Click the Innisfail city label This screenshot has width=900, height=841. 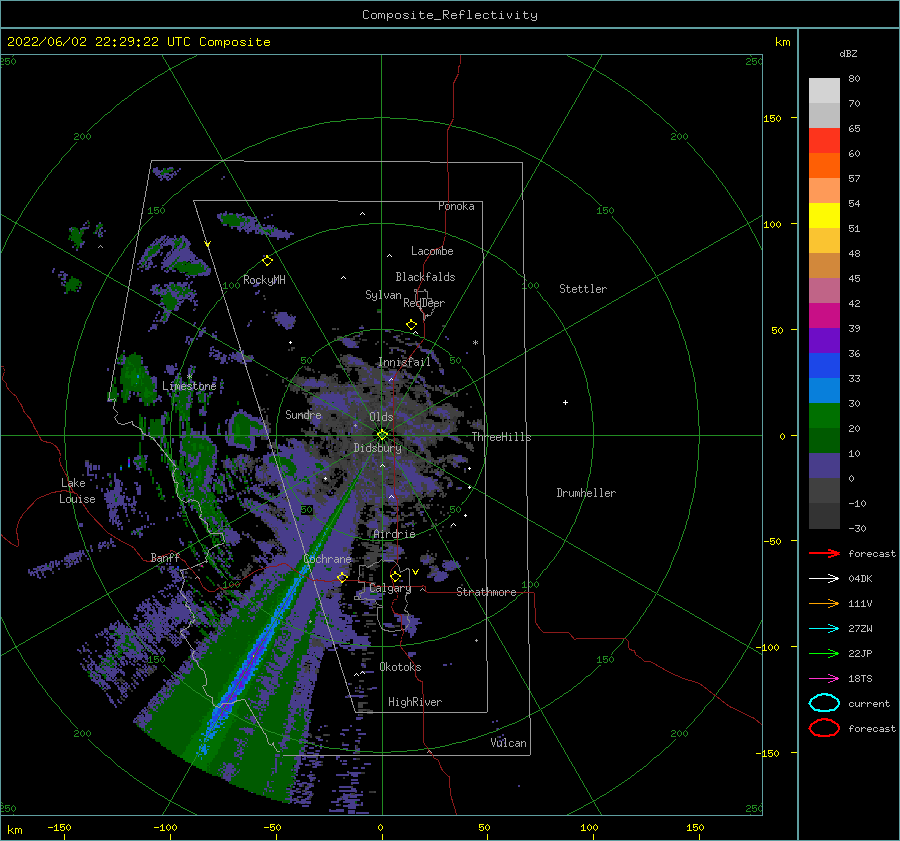[404, 362]
